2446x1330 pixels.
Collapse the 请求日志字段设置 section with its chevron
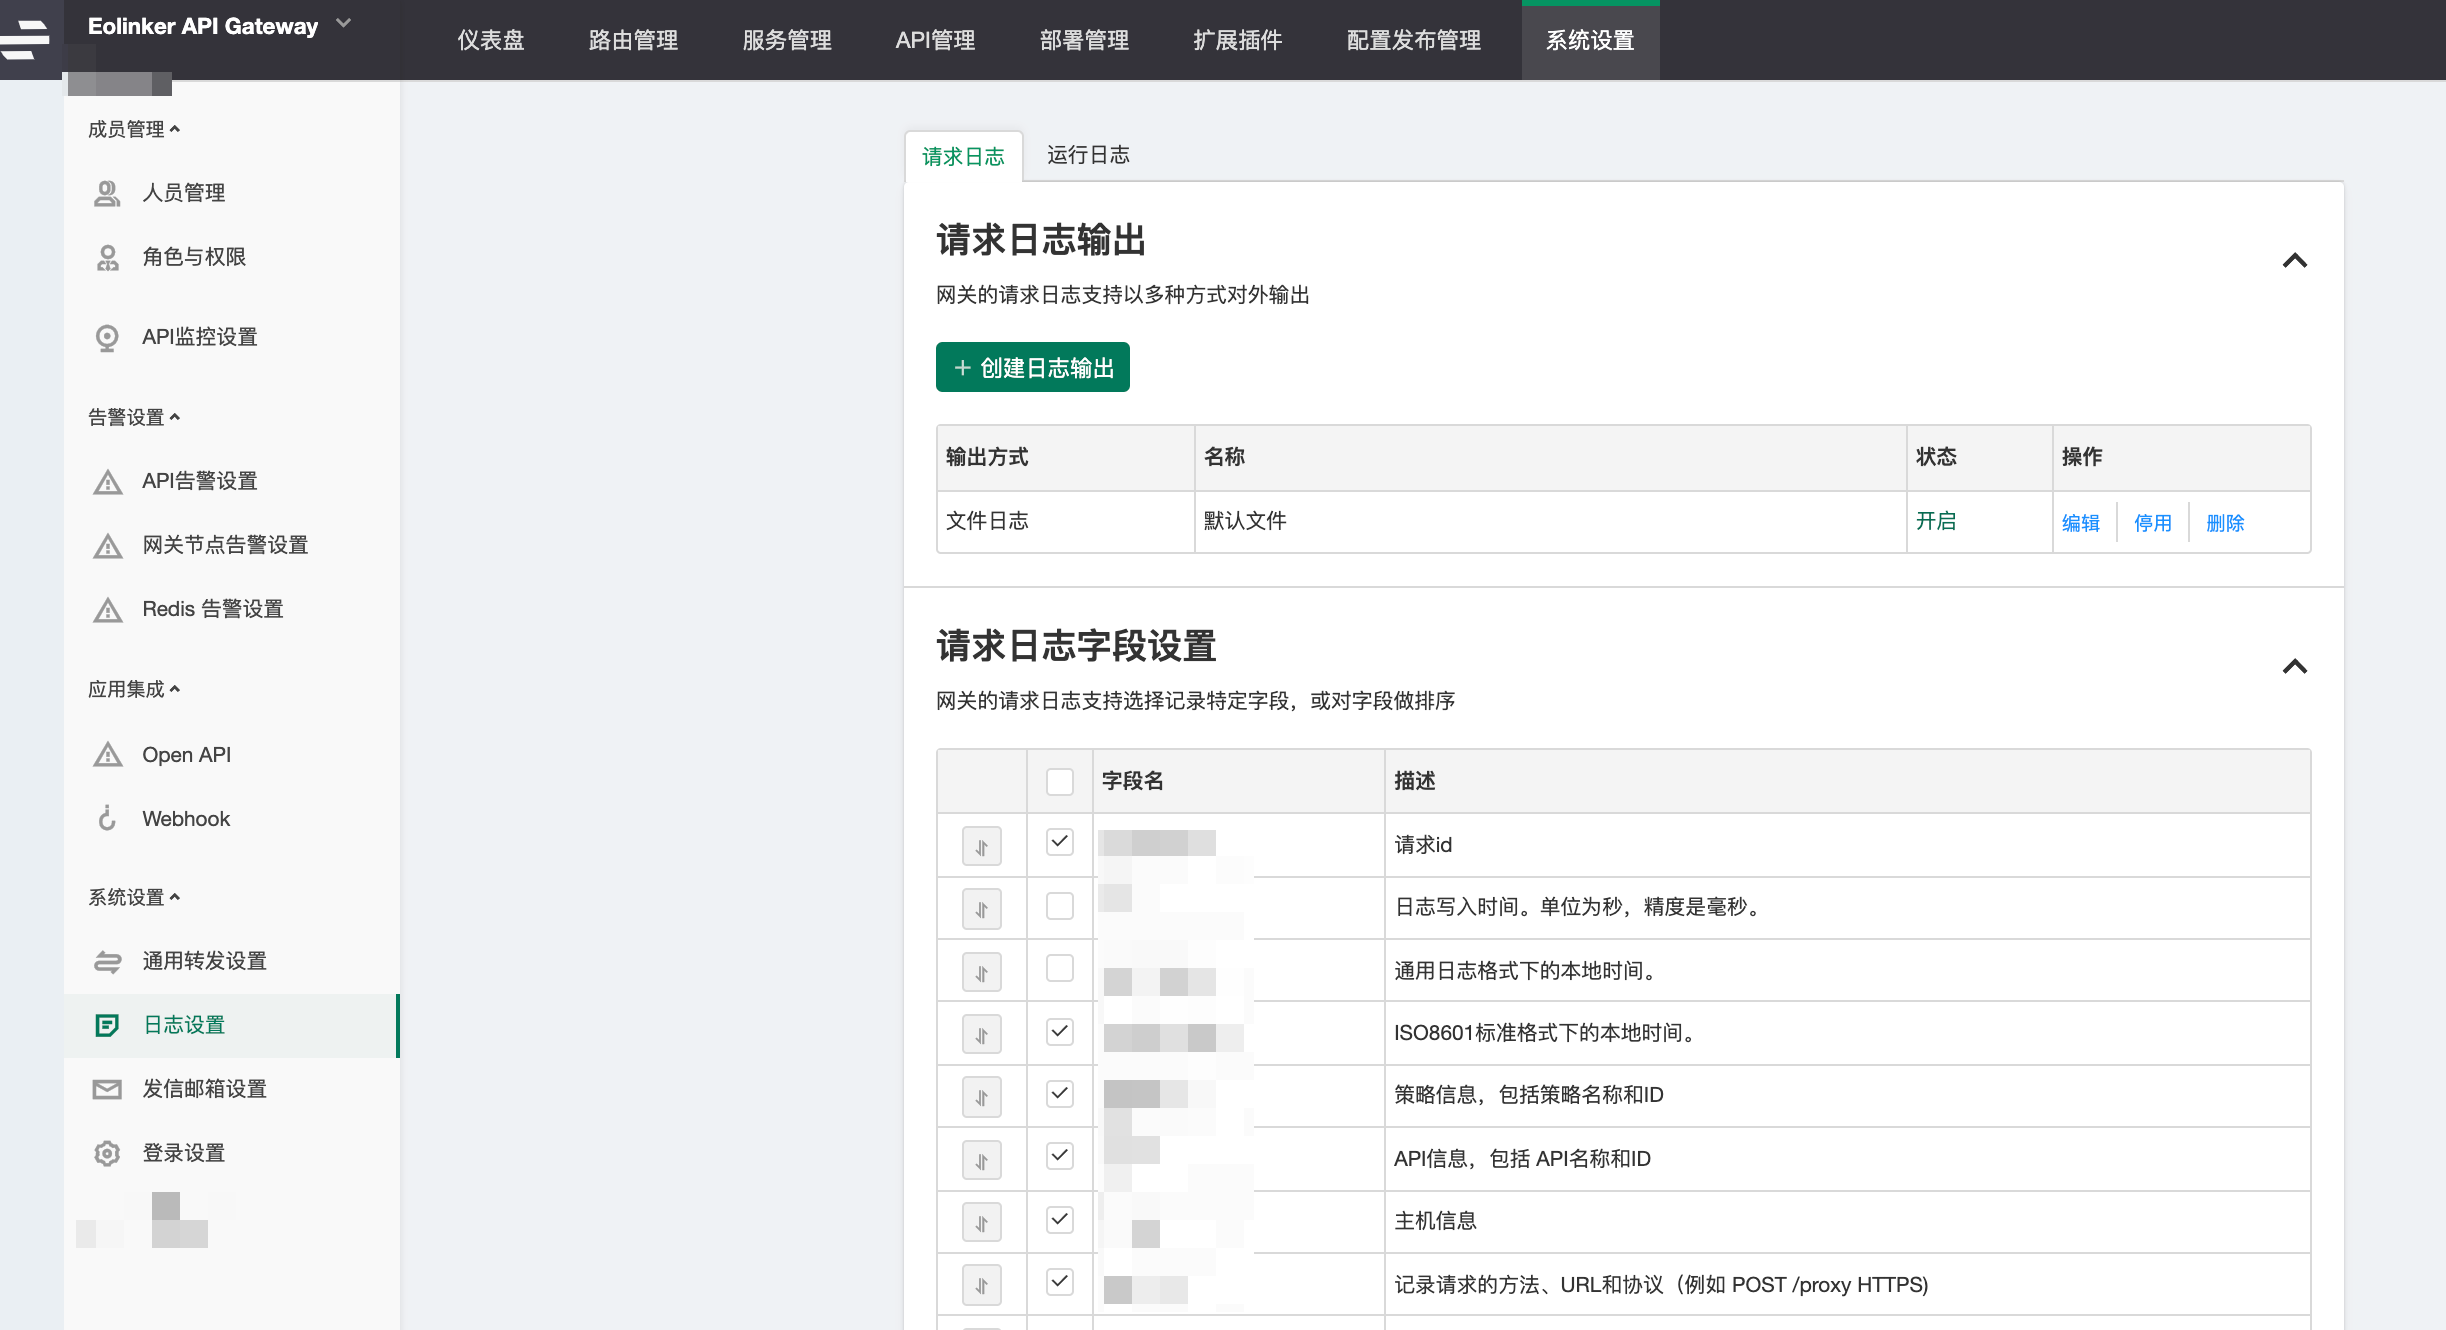point(2294,667)
